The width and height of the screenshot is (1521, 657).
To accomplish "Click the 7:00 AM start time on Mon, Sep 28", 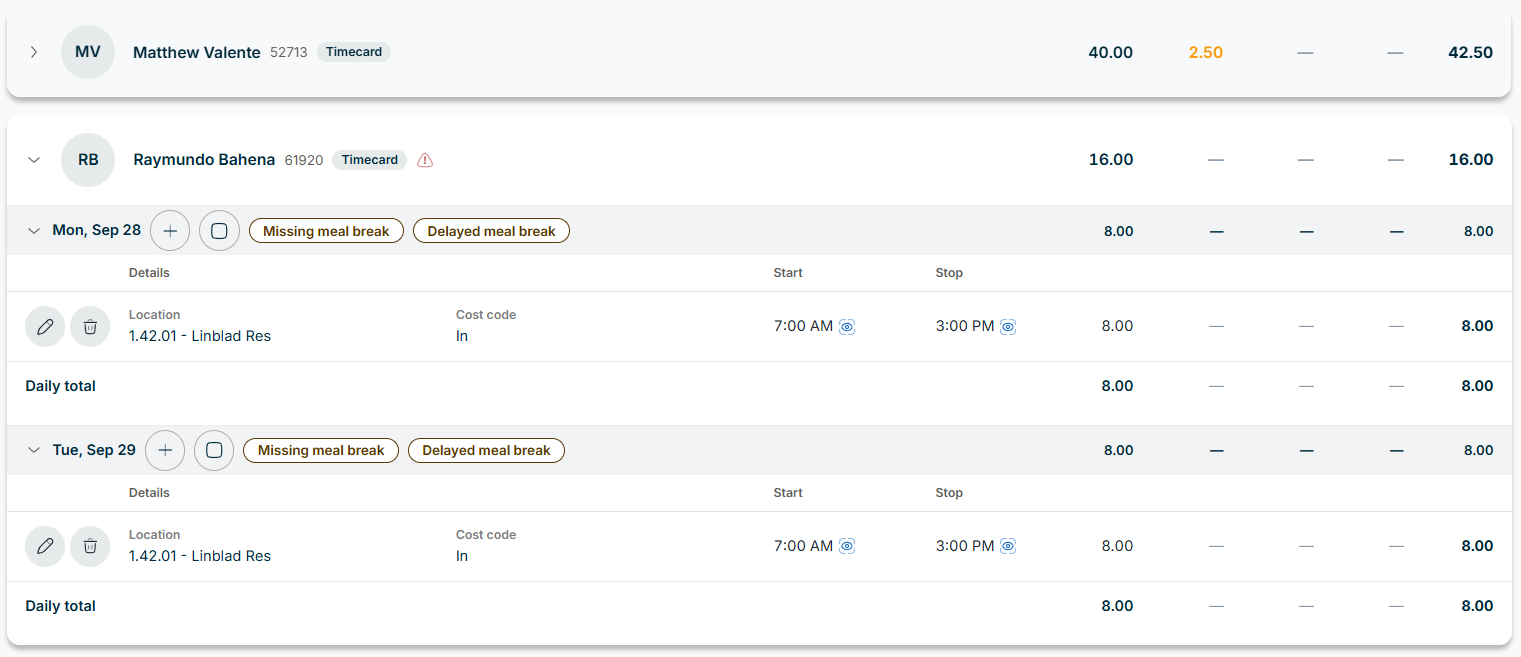I will 804,326.
